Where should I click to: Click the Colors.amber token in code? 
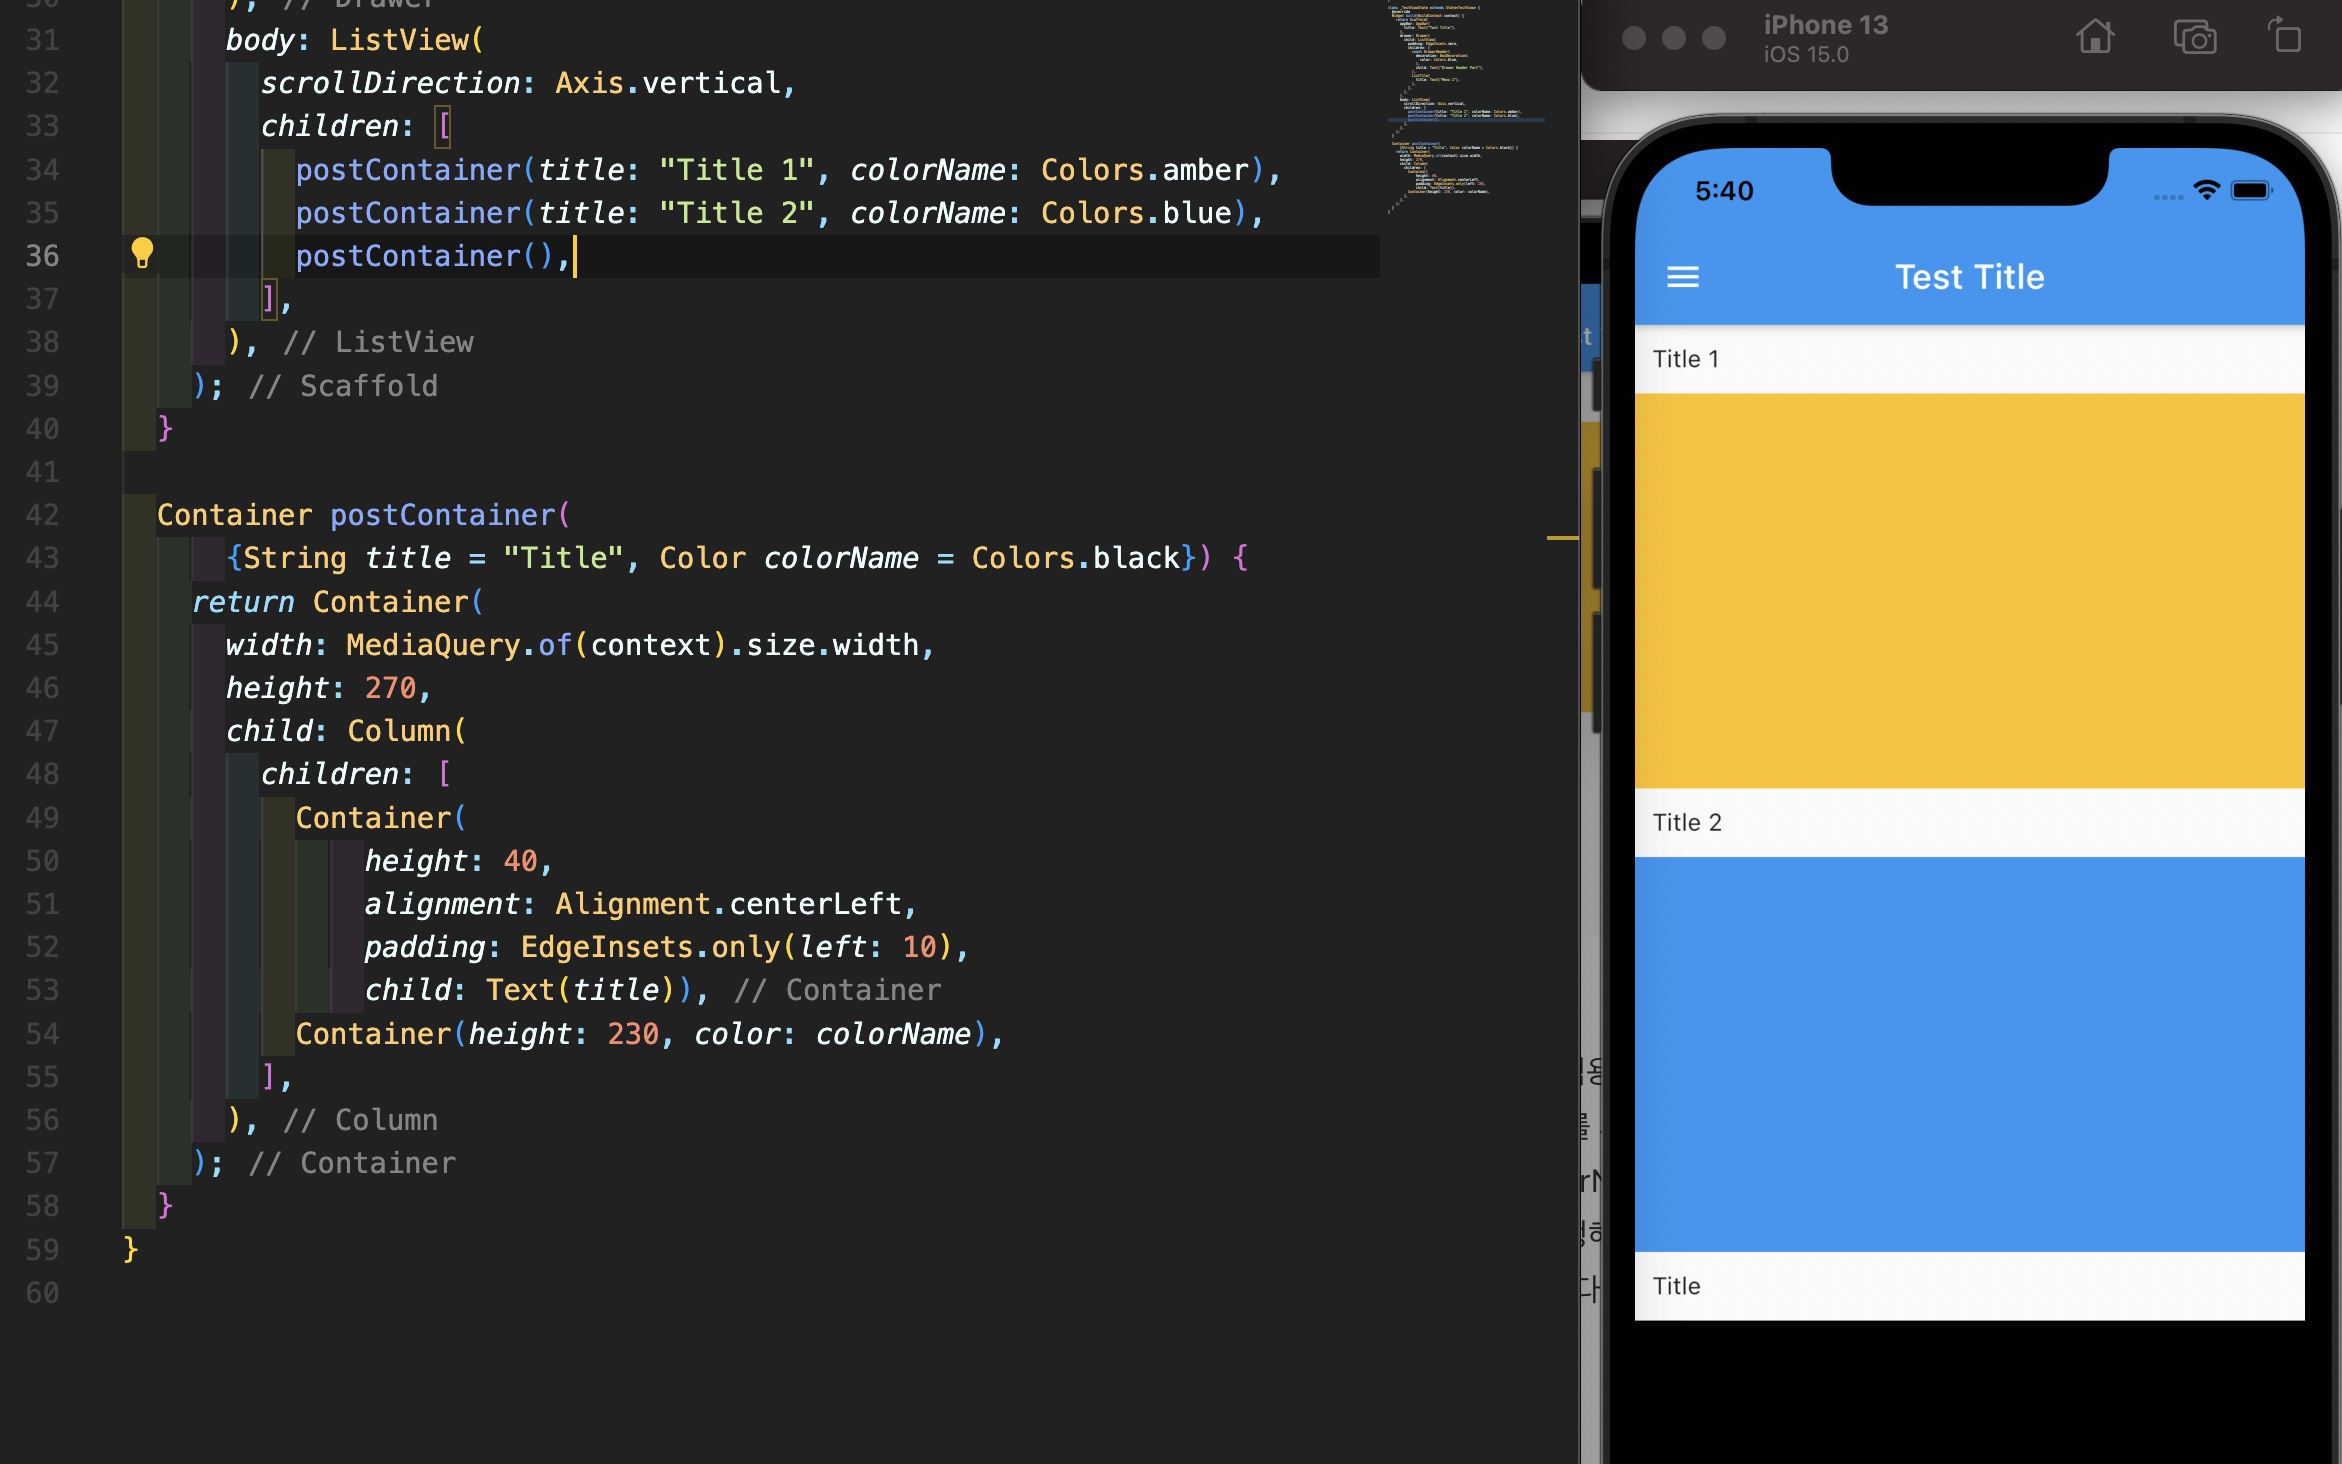point(1144,170)
